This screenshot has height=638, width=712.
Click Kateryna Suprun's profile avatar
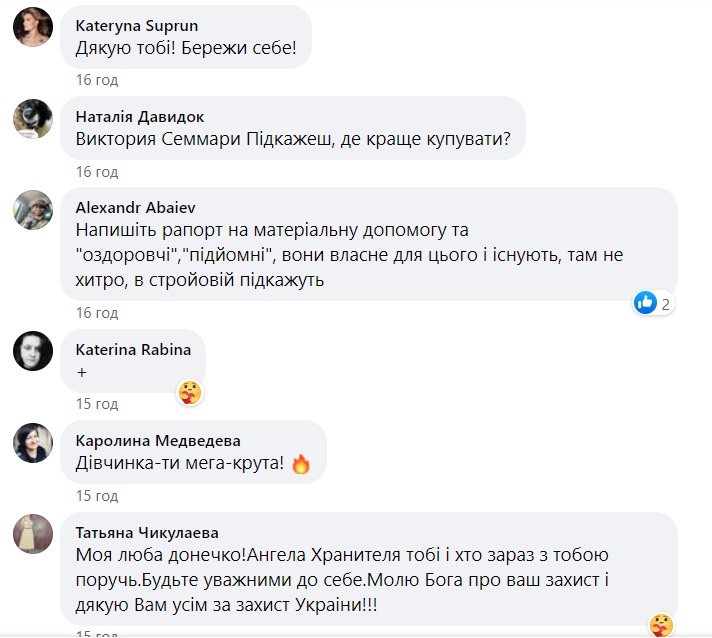coord(32,27)
